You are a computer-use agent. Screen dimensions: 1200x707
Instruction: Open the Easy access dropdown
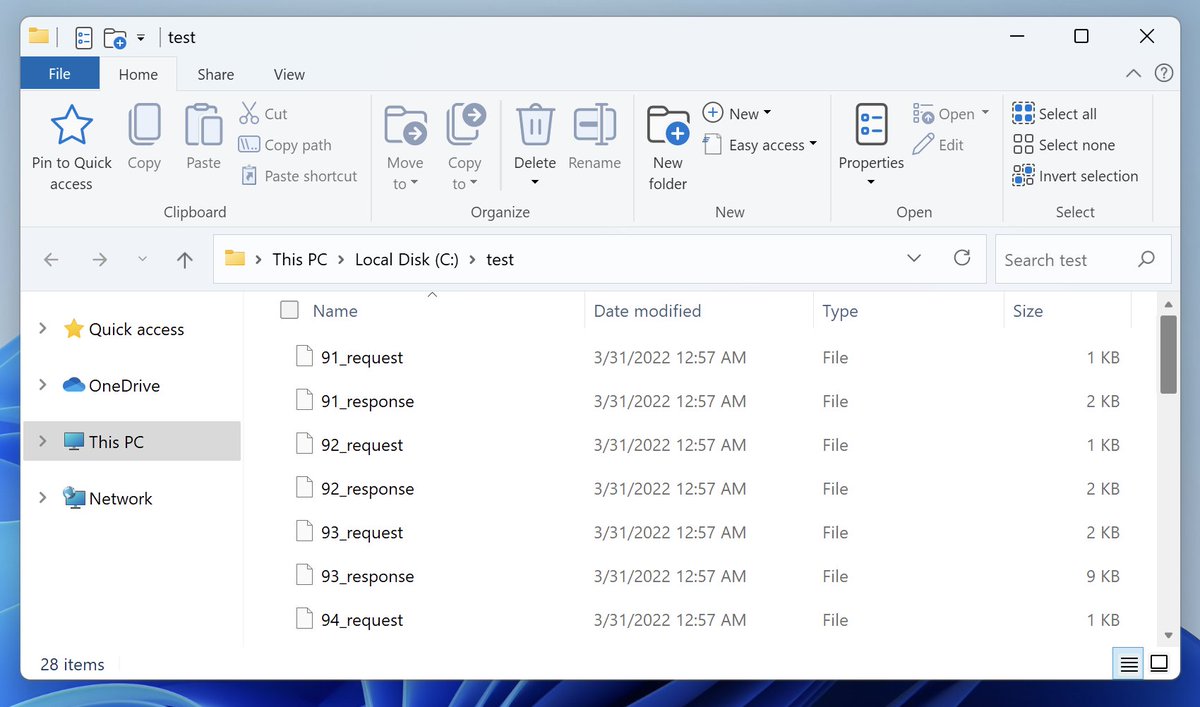[760, 145]
